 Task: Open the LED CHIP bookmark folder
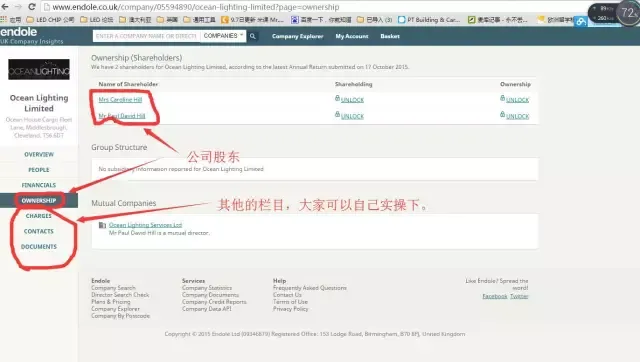coord(50,20)
